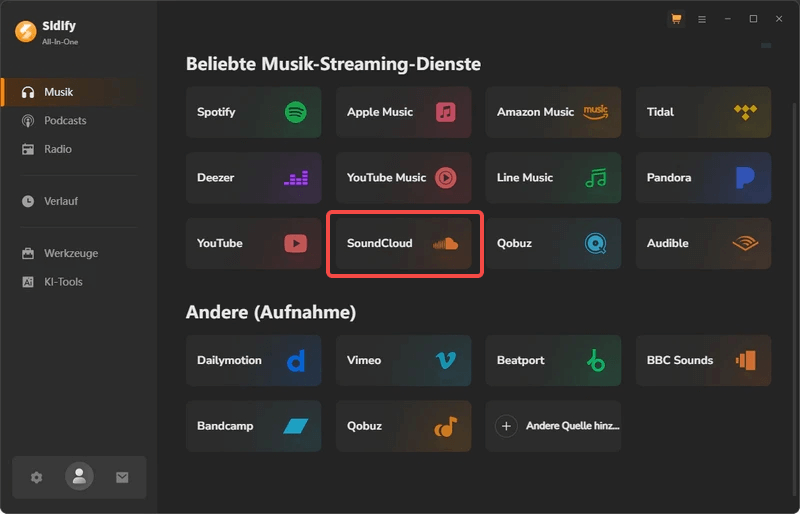Select the Spotify service tile
The image size is (800, 514).
tap(253, 112)
